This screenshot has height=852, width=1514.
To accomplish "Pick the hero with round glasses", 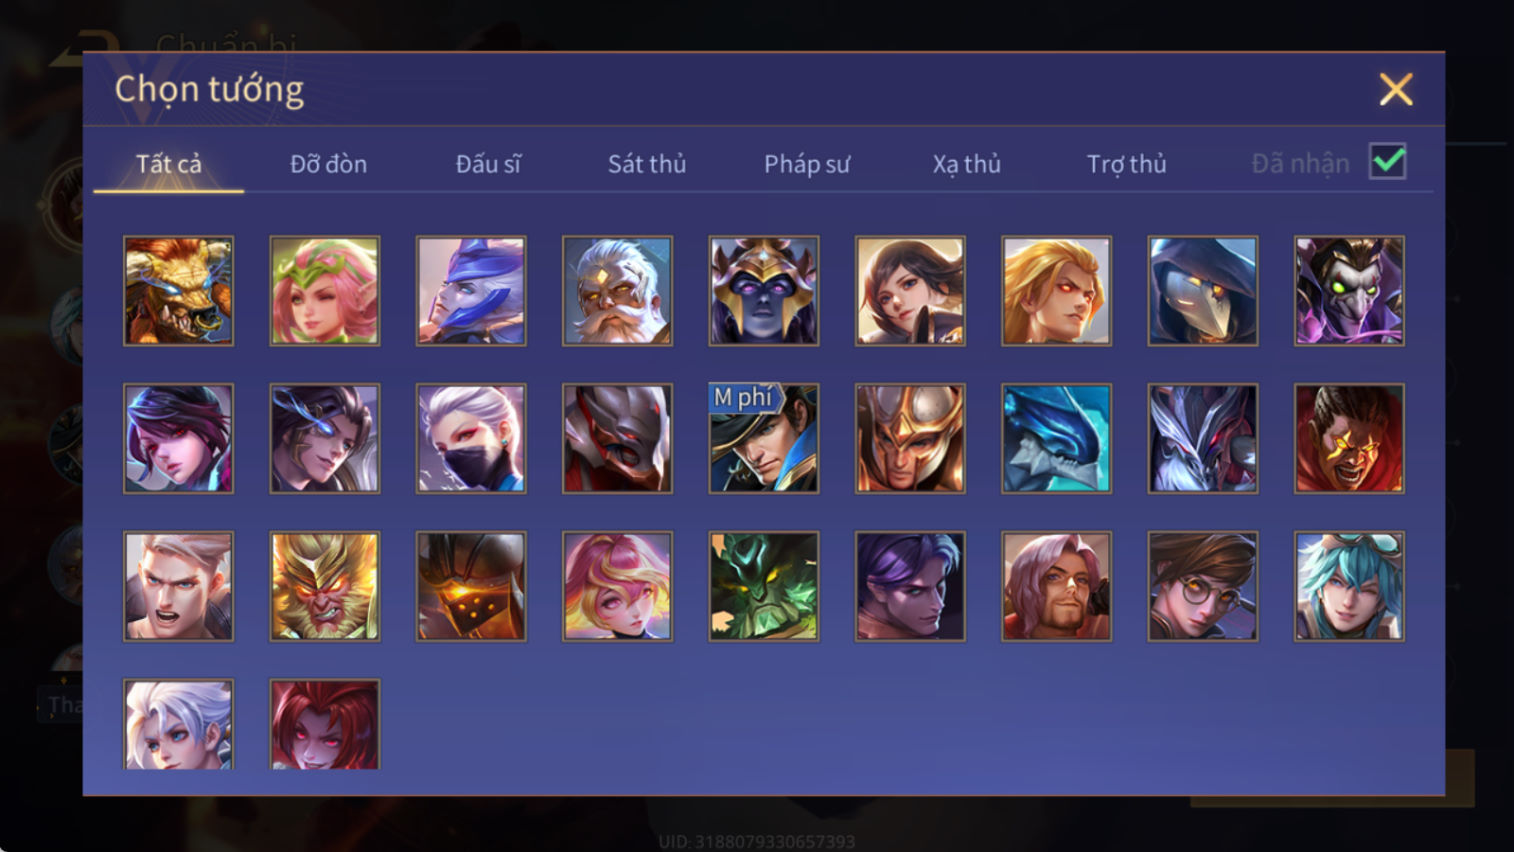I will pos(1203,586).
